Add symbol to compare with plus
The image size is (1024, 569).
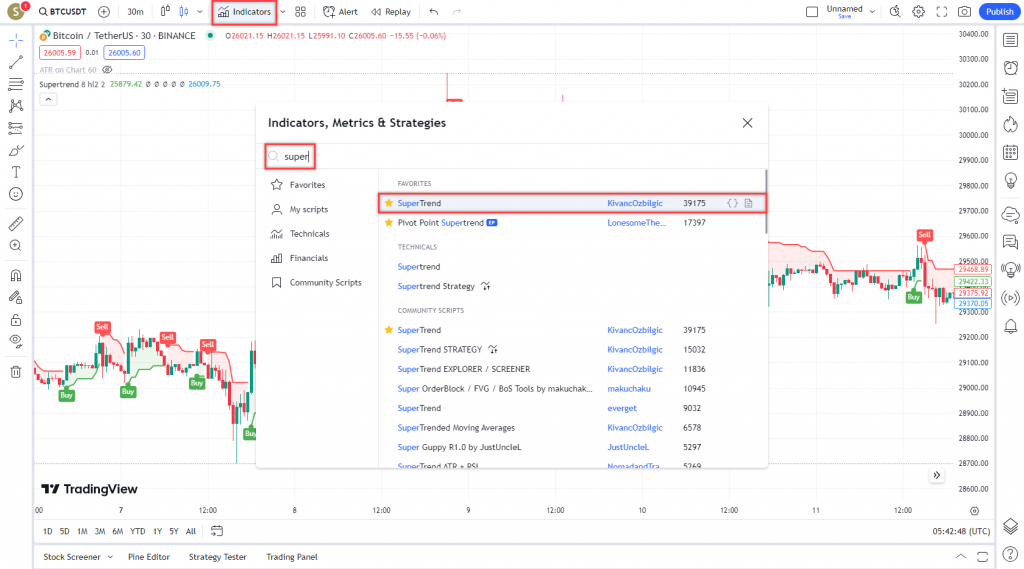click(104, 12)
